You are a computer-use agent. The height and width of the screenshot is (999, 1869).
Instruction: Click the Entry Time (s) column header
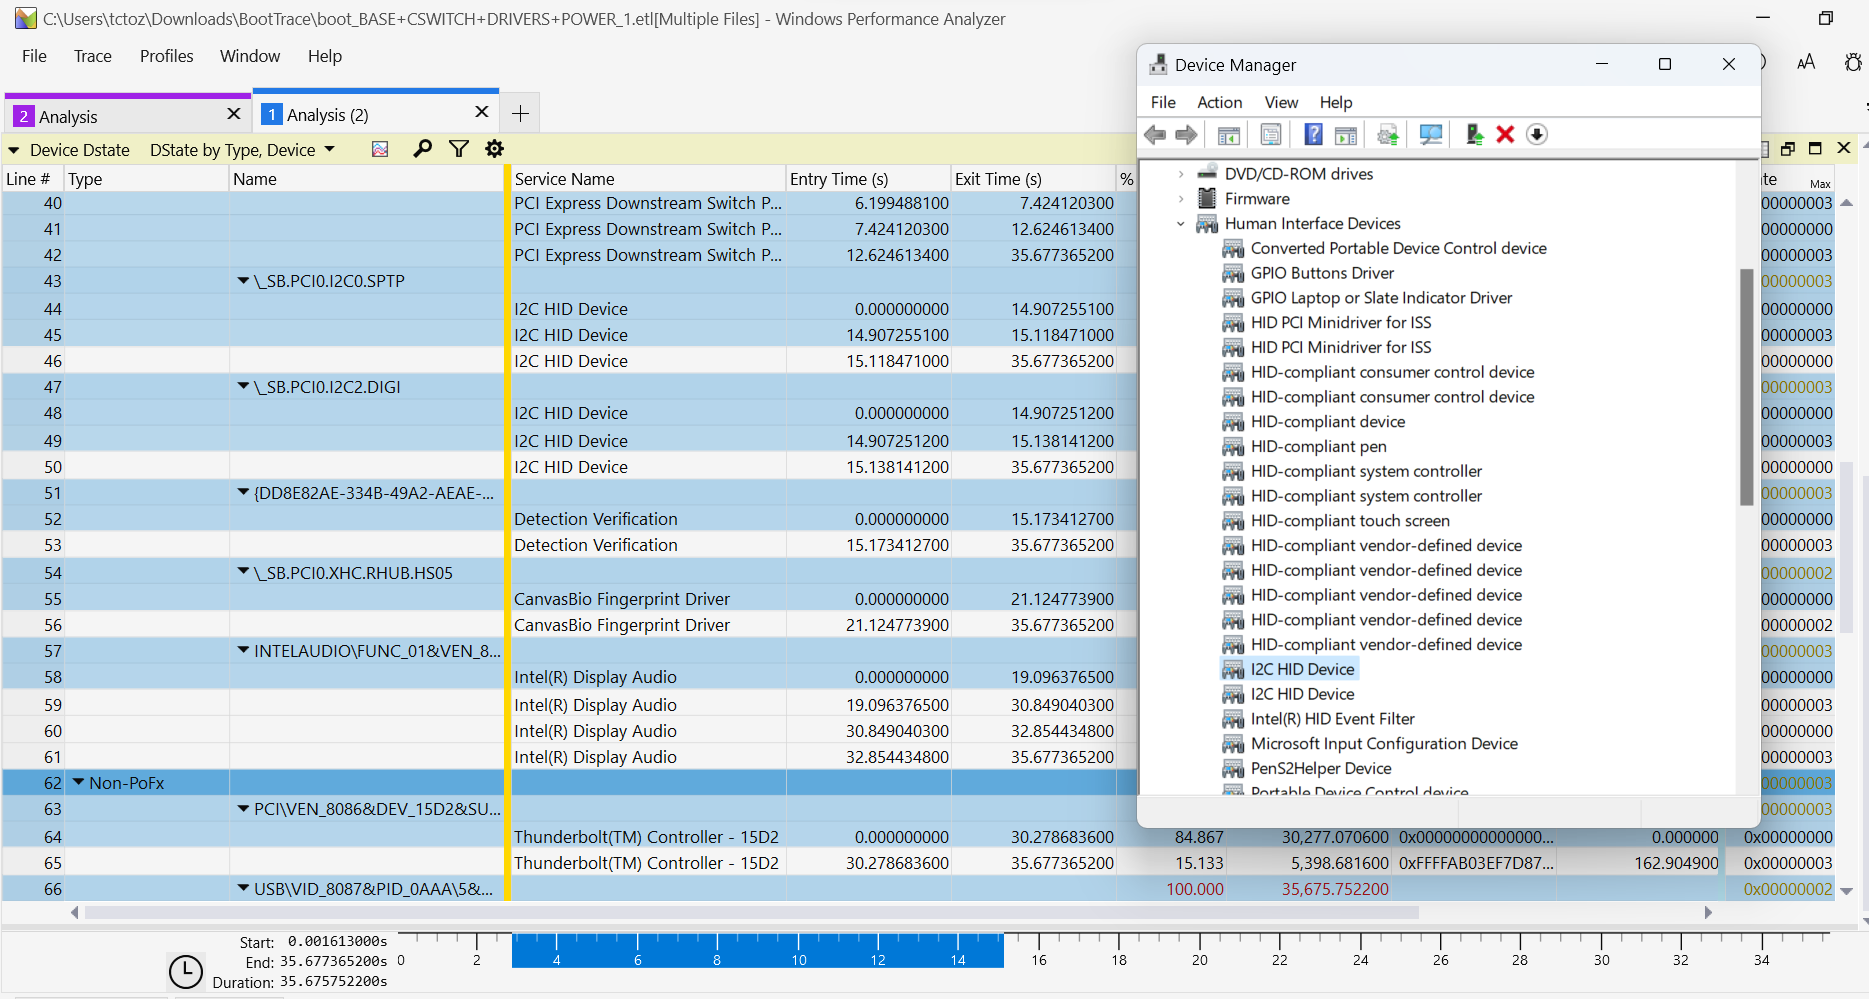coord(867,179)
